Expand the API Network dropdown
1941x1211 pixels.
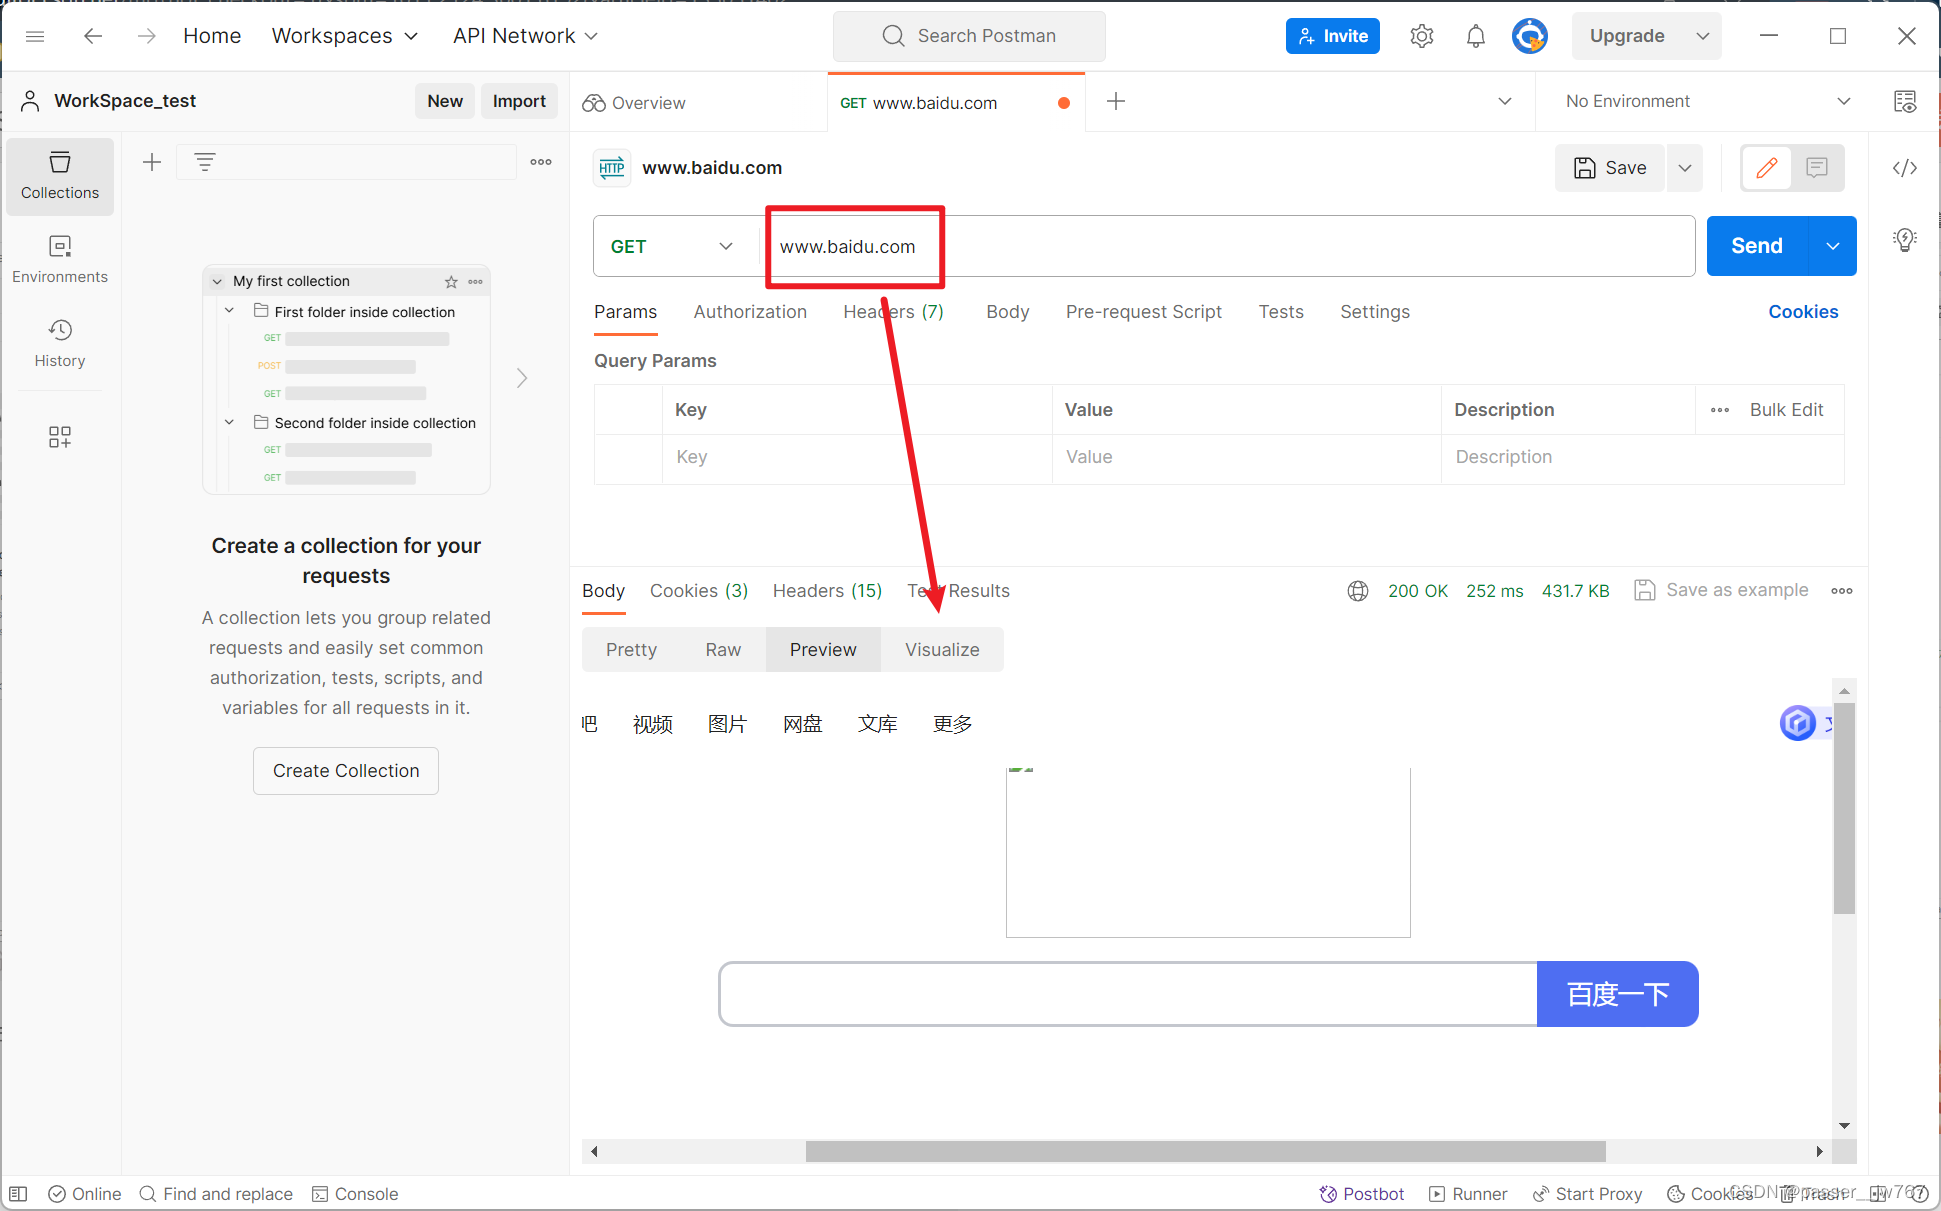pos(525,36)
